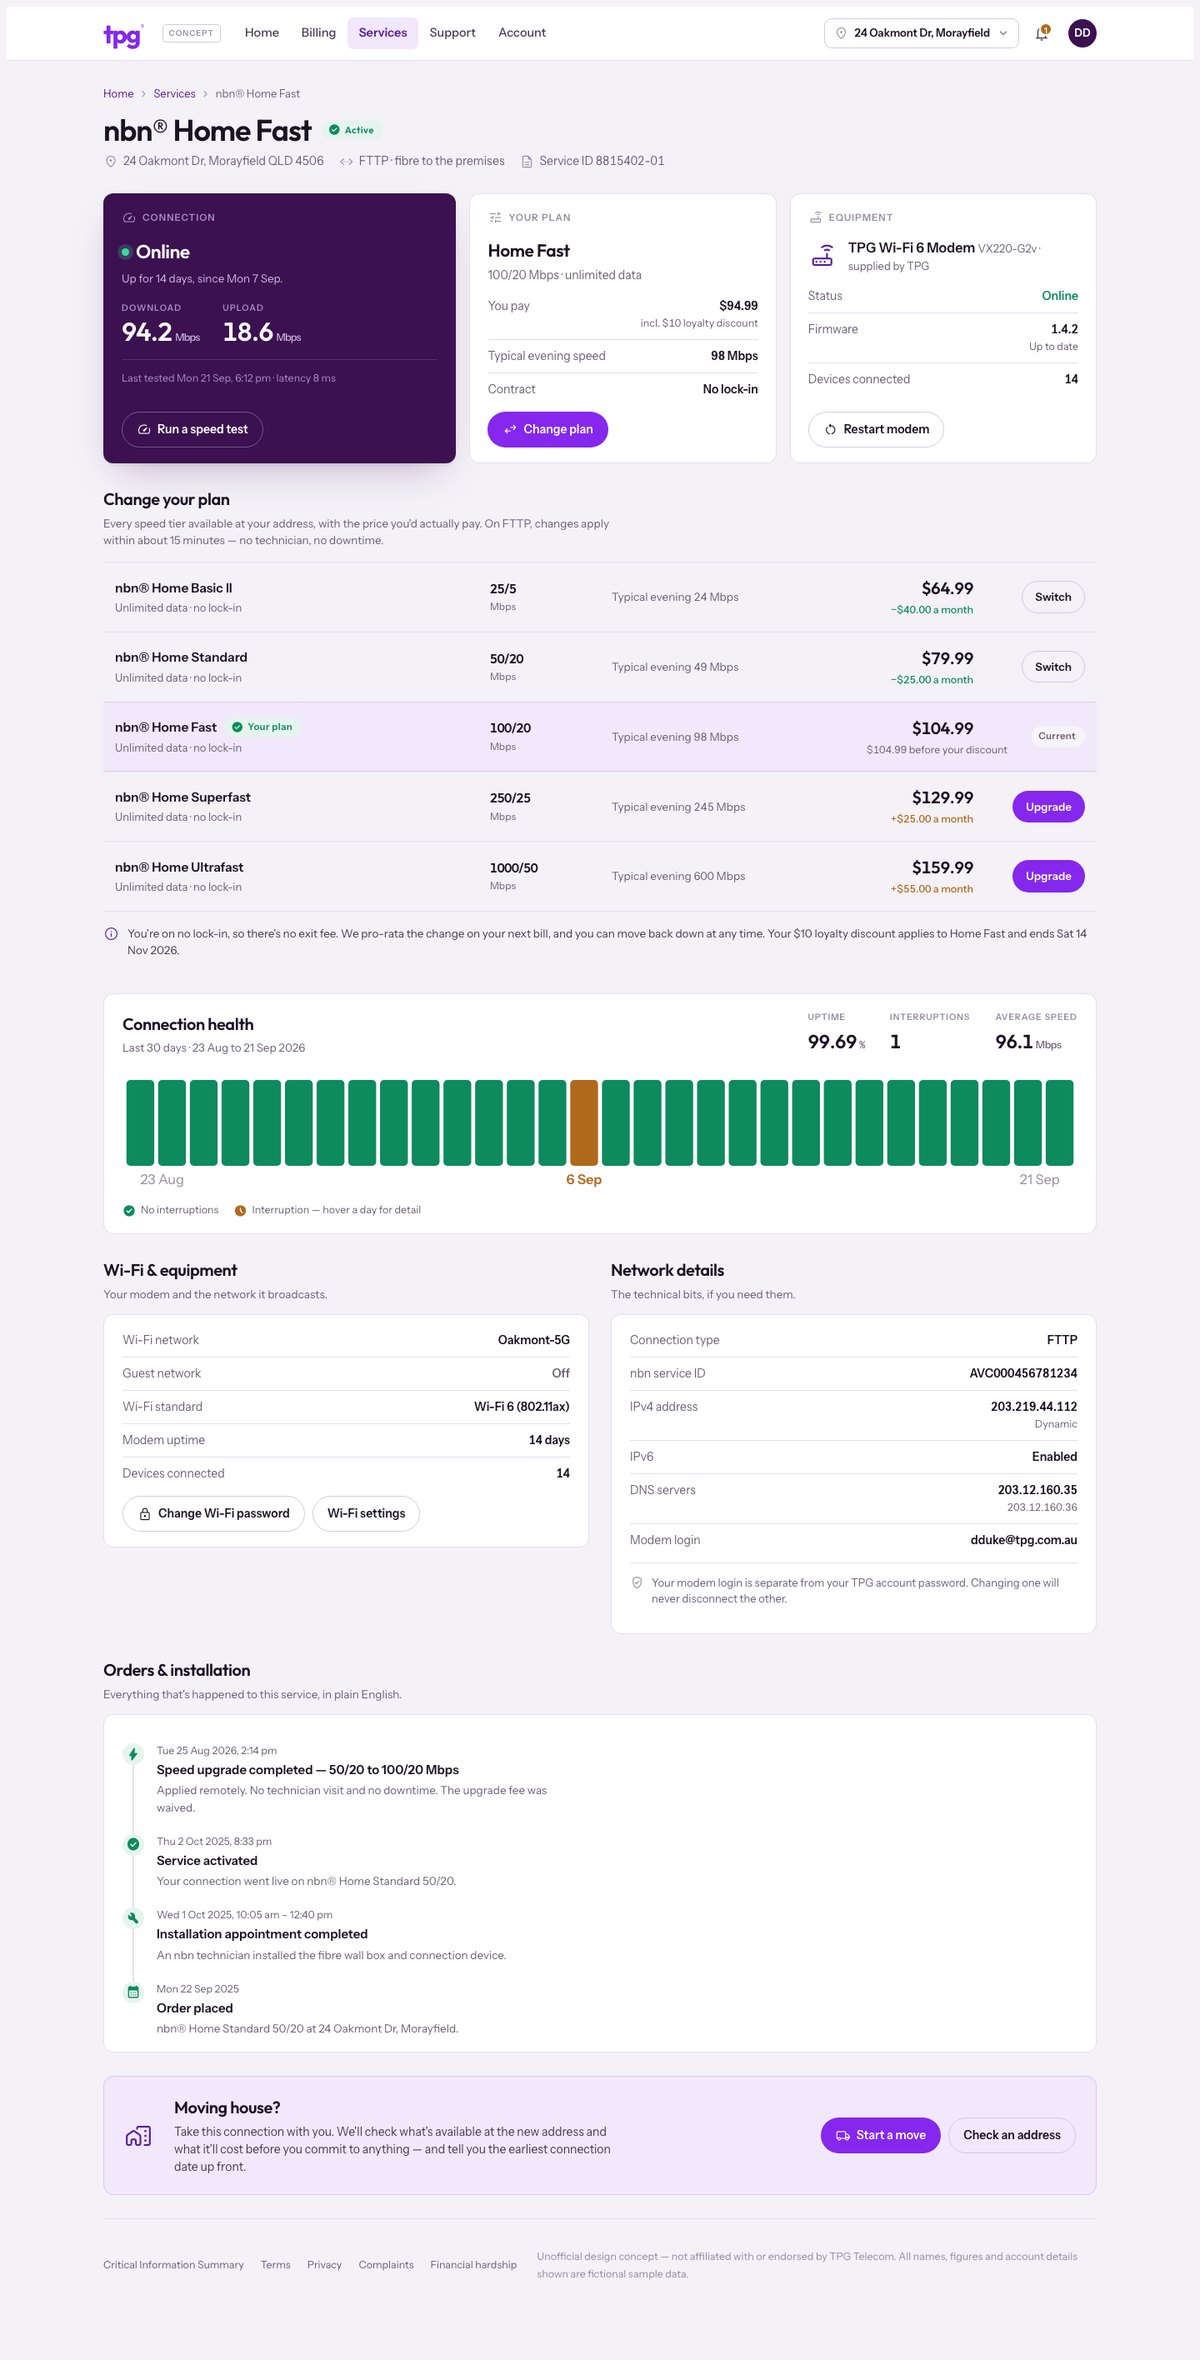This screenshot has height=2360, width=1200.
Task: Click the Your Plan sliders icon
Action: click(x=495, y=218)
